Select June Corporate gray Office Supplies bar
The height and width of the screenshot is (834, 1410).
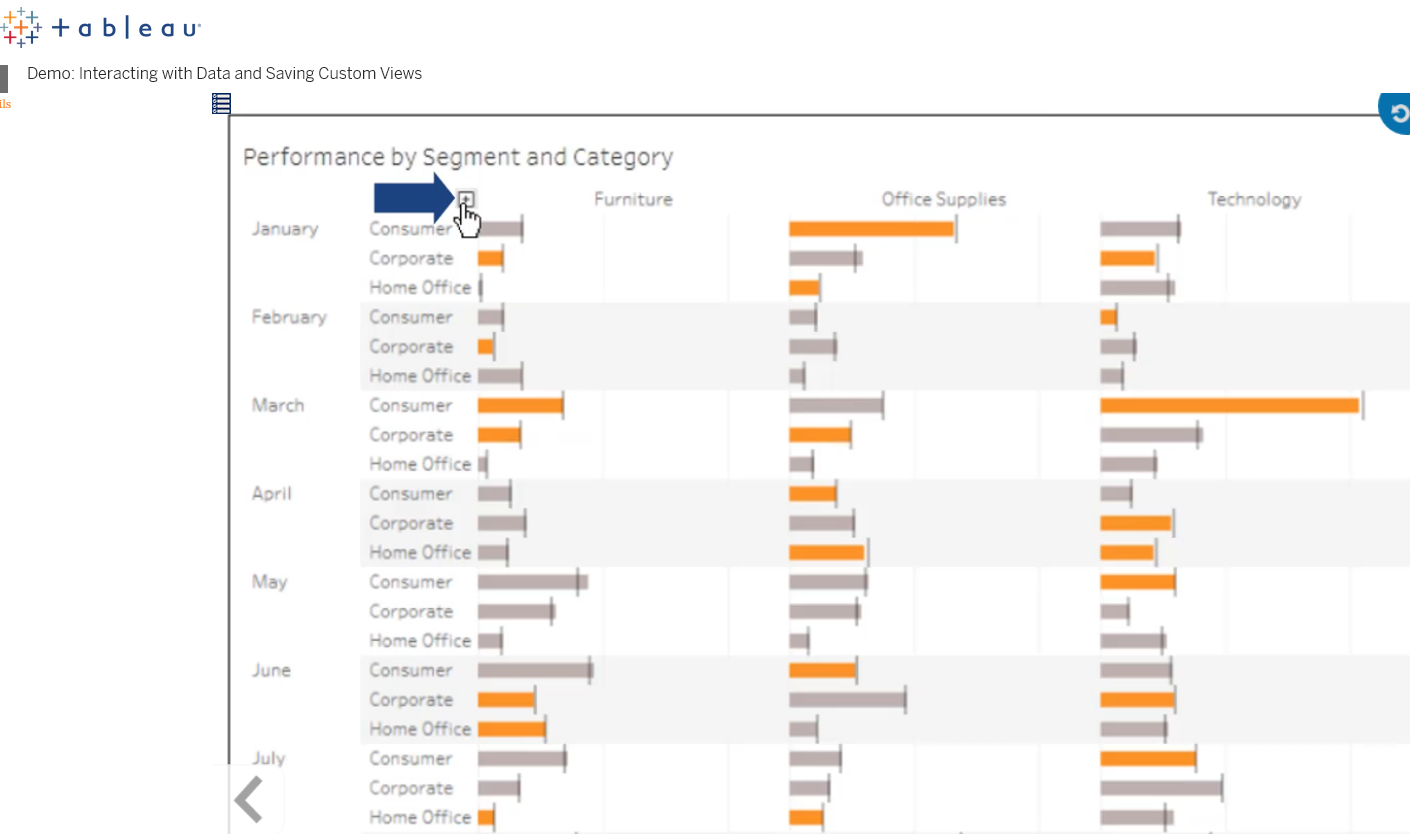point(847,699)
